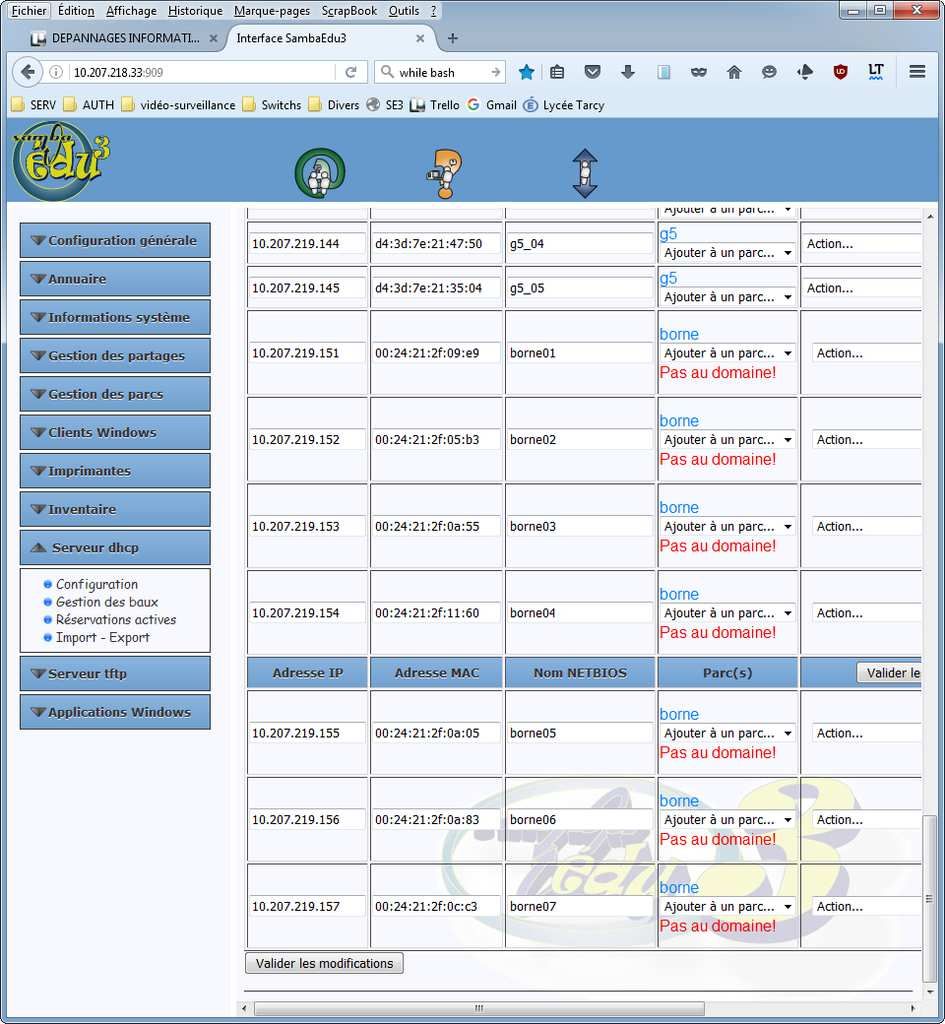Click the uBlock shield icon
The width and height of the screenshot is (945, 1024).
tap(841, 72)
